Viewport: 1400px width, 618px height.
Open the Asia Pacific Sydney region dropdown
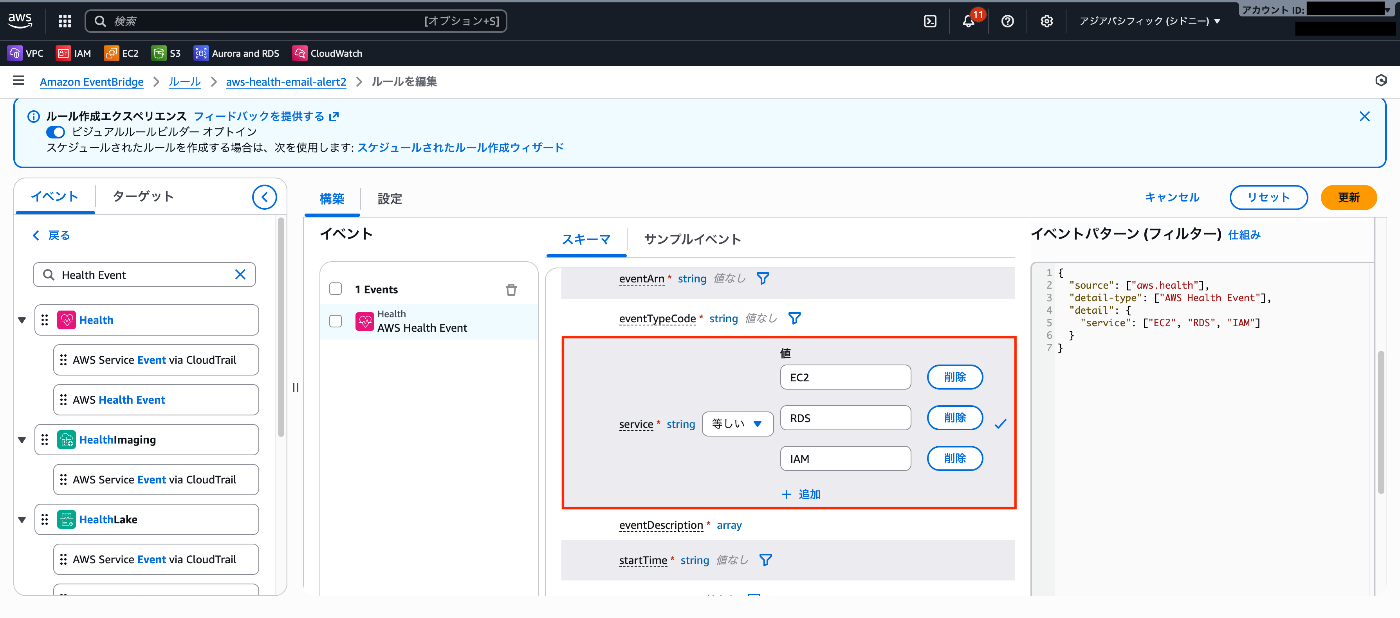(x=1150, y=21)
